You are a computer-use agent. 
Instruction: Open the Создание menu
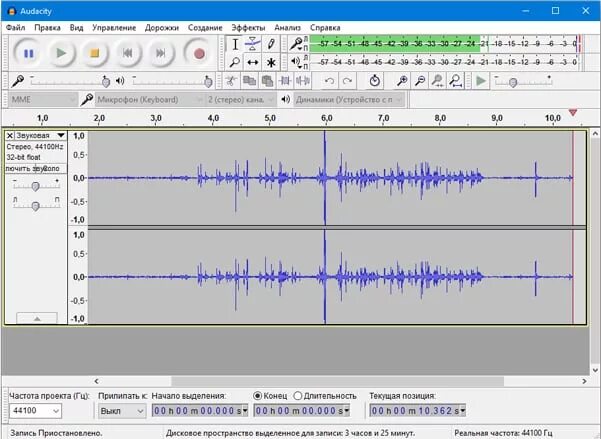click(x=205, y=28)
